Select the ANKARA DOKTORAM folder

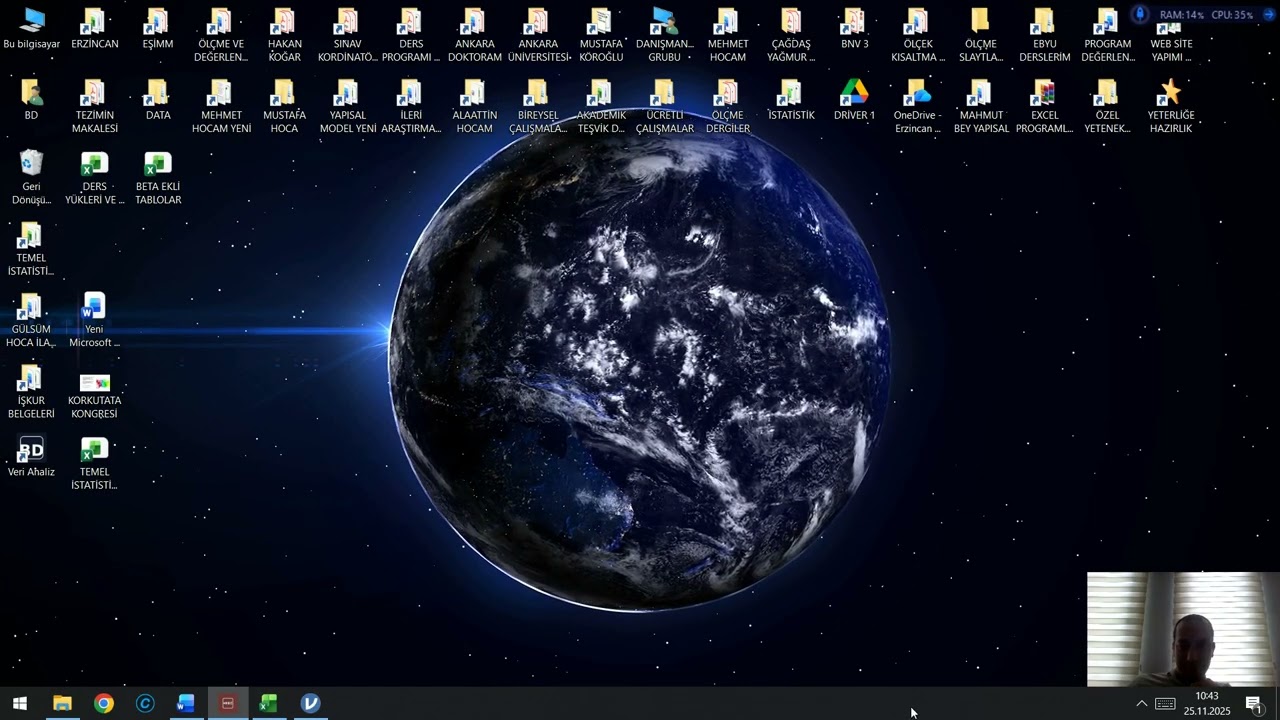[475, 36]
